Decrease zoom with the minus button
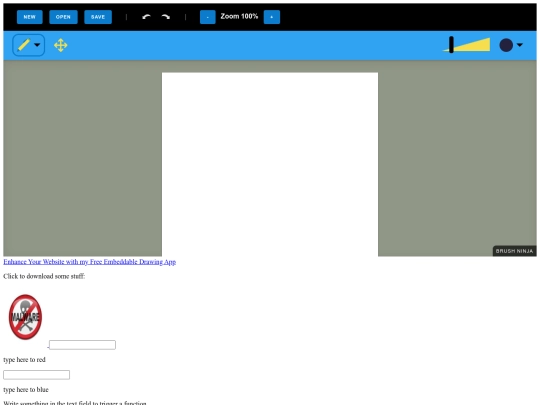Viewport: 540px width, 405px height. pos(208,17)
